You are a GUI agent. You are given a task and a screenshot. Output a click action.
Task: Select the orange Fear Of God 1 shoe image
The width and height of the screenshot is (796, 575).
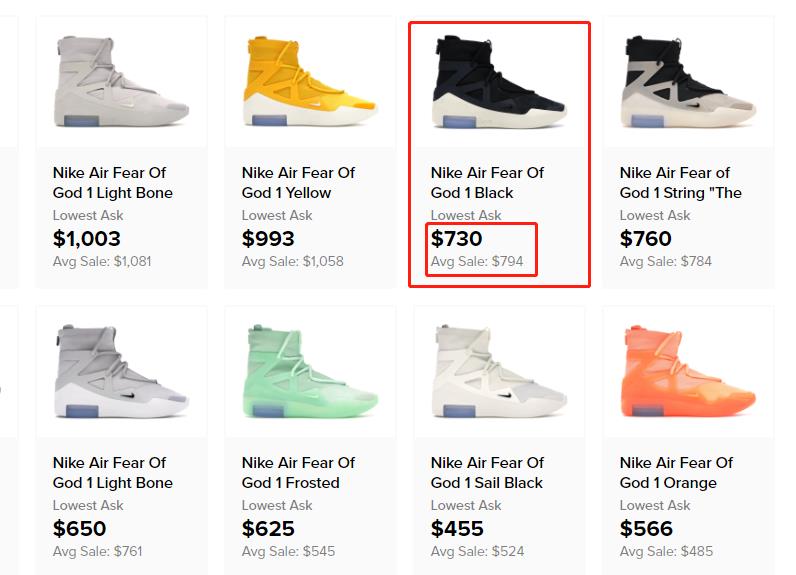click(688, 373)
